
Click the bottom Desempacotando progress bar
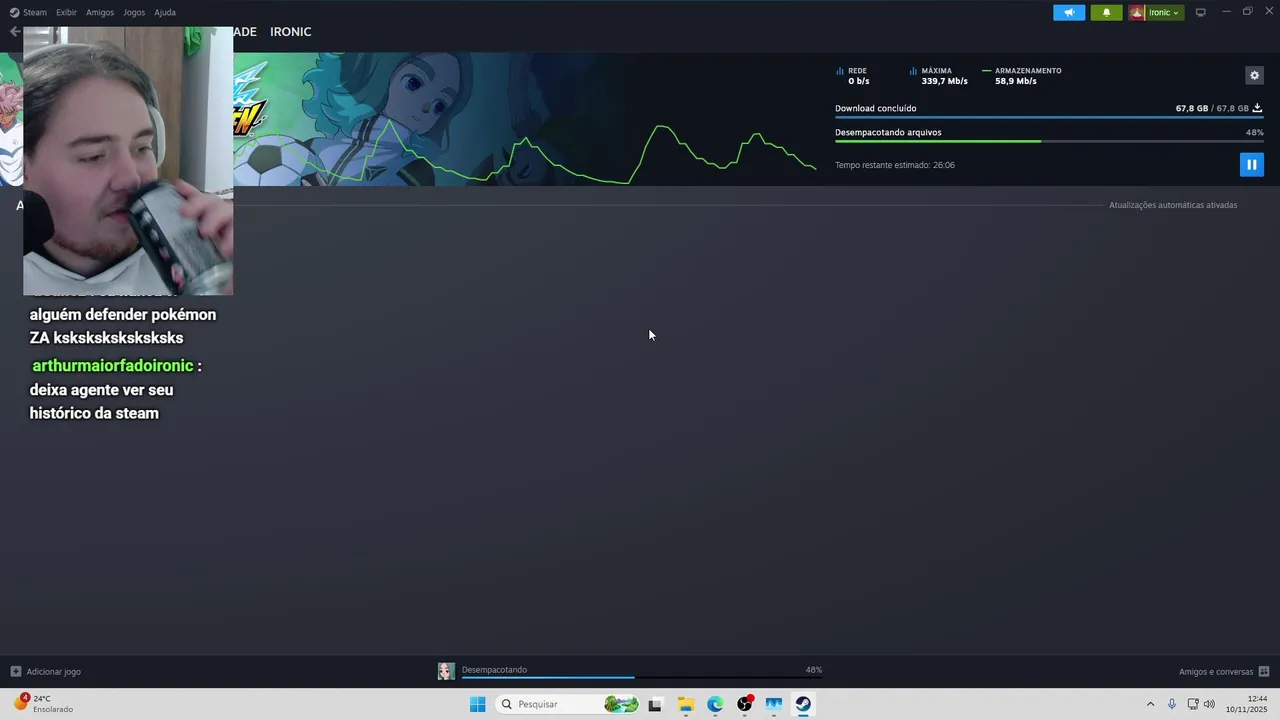(x=642, y=677)
